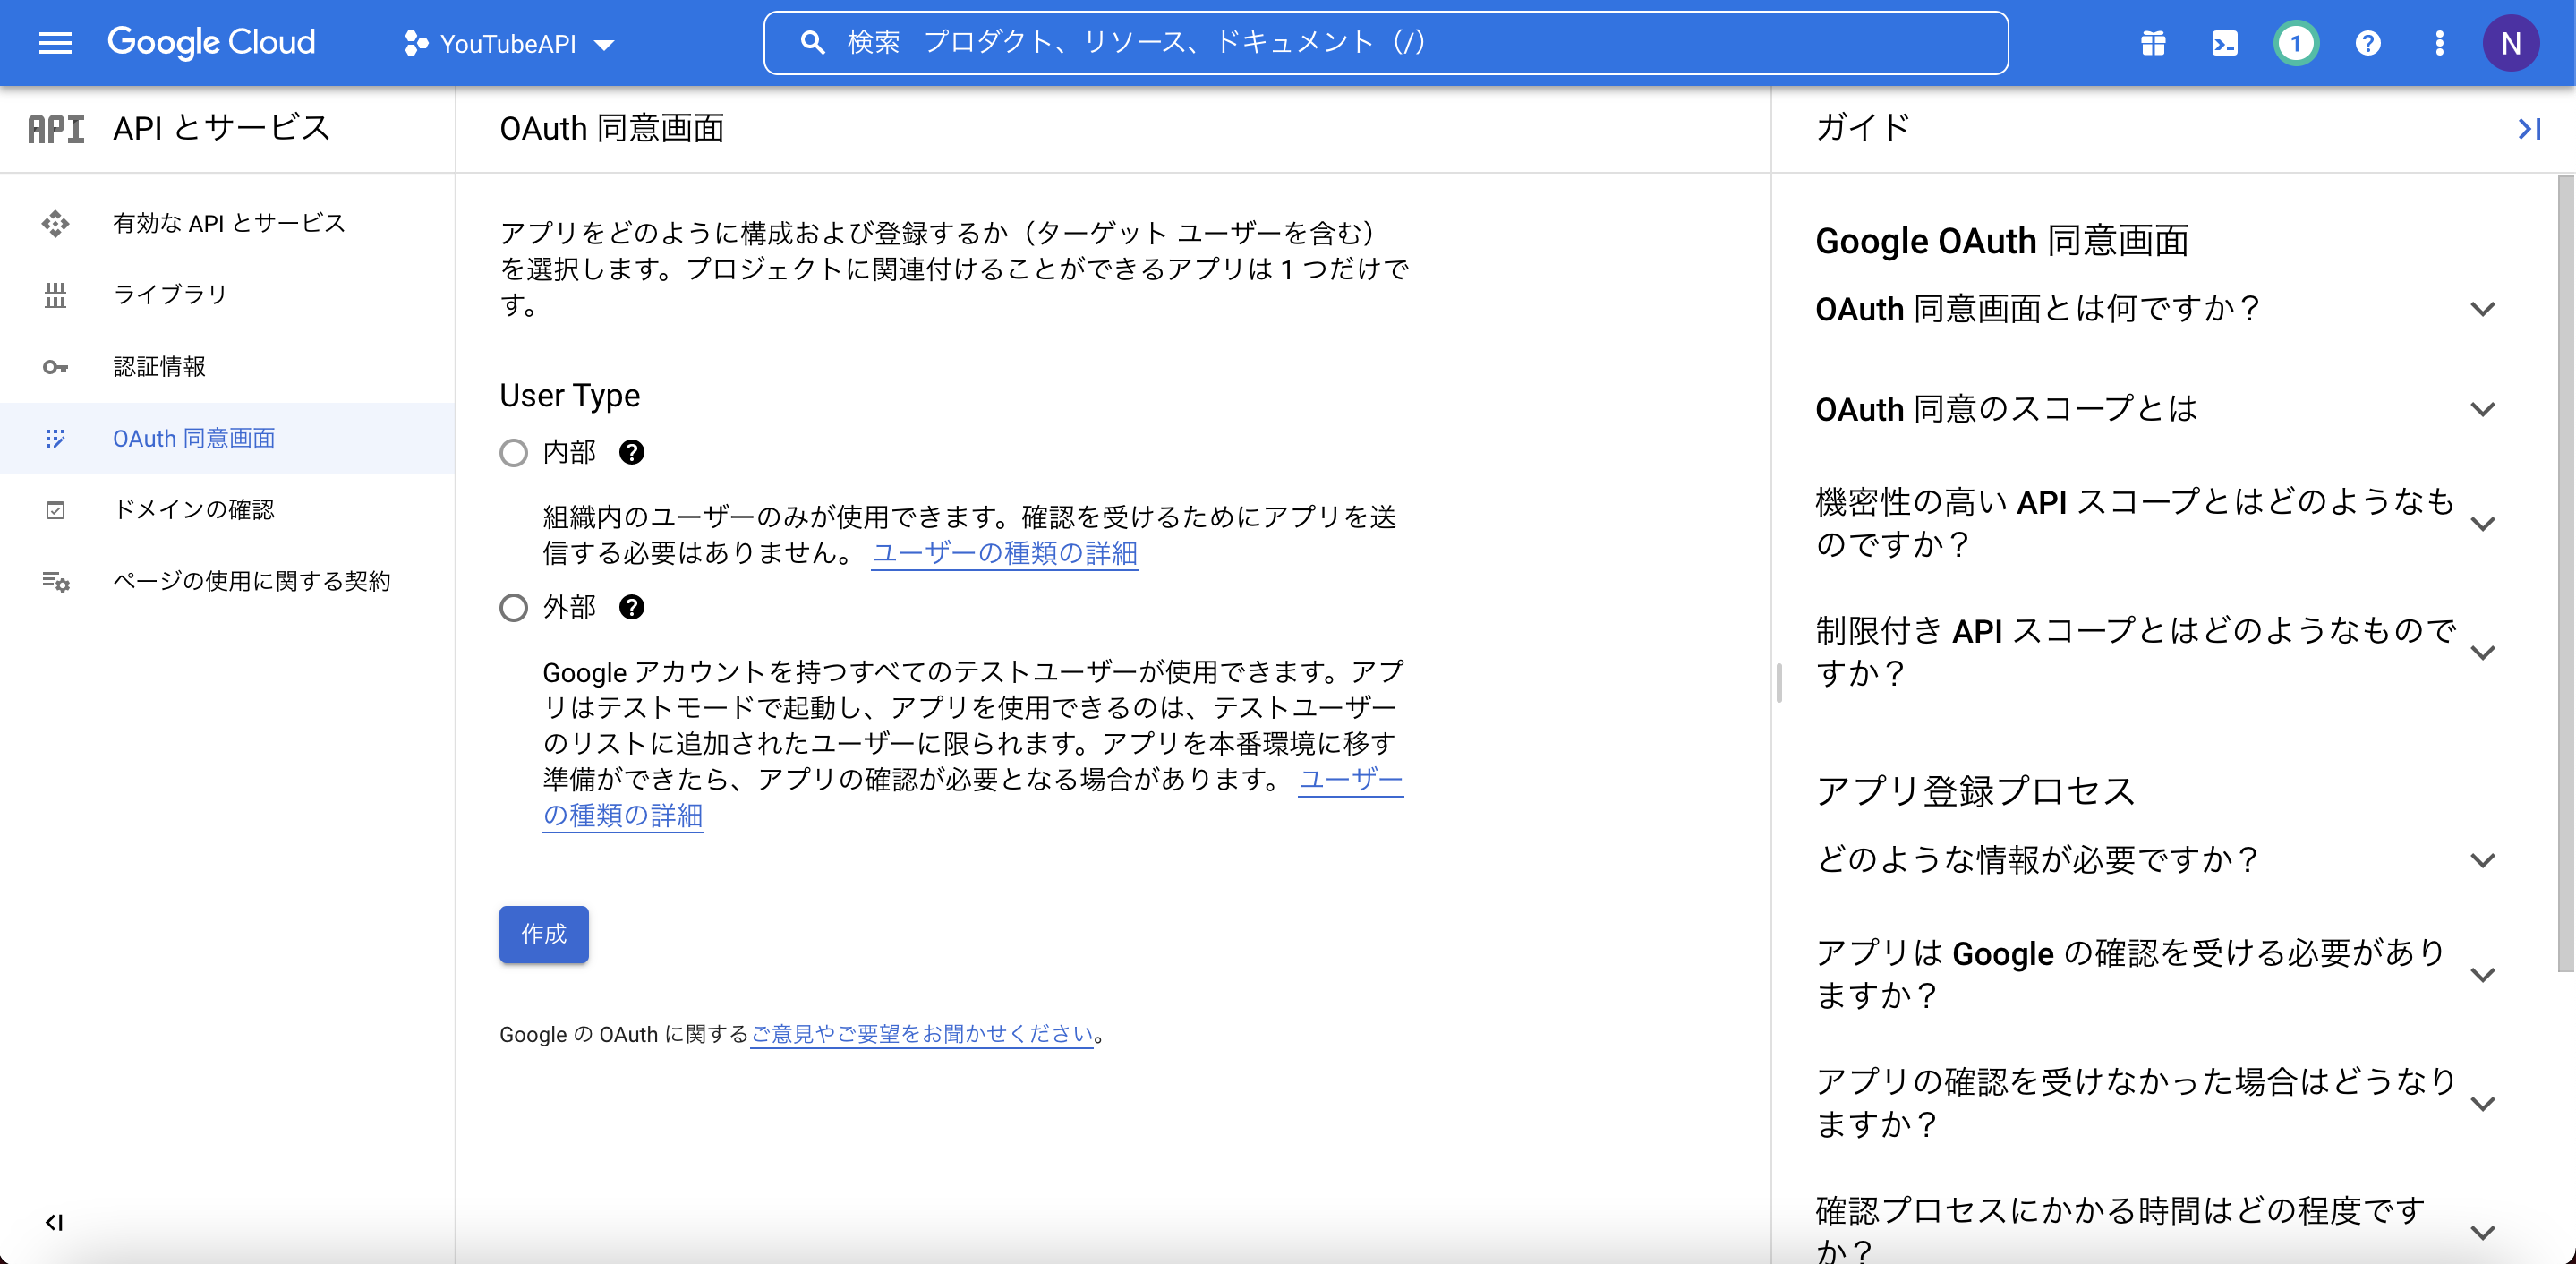Viewport: 2576px width, 1264px height.
Task: Select ドメインの確認 sidebar item
Action: pyautogui.click(x=196, y=509)
